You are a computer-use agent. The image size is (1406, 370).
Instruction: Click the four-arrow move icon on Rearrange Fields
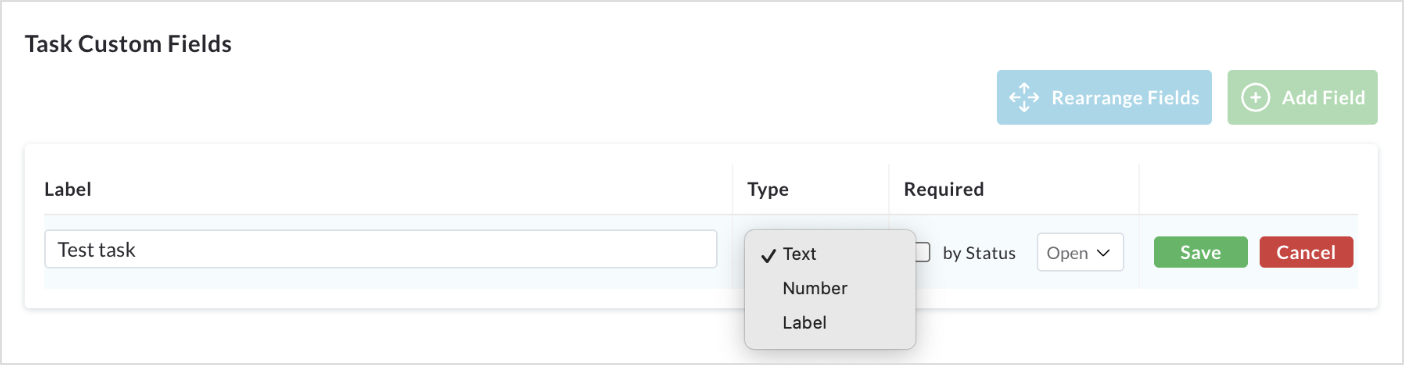click(x=1024, y=98)
